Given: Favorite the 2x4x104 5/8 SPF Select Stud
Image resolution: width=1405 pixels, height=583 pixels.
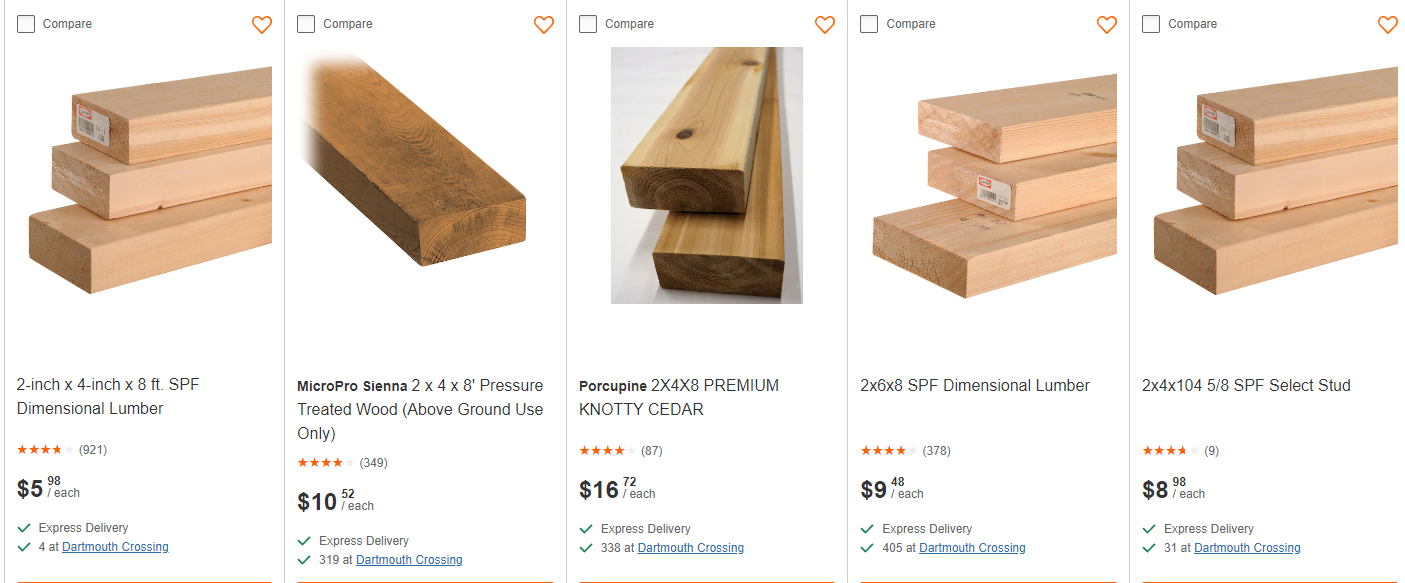Looking at the screenshot, I should pyautogui.click(x=1388, y=25).
